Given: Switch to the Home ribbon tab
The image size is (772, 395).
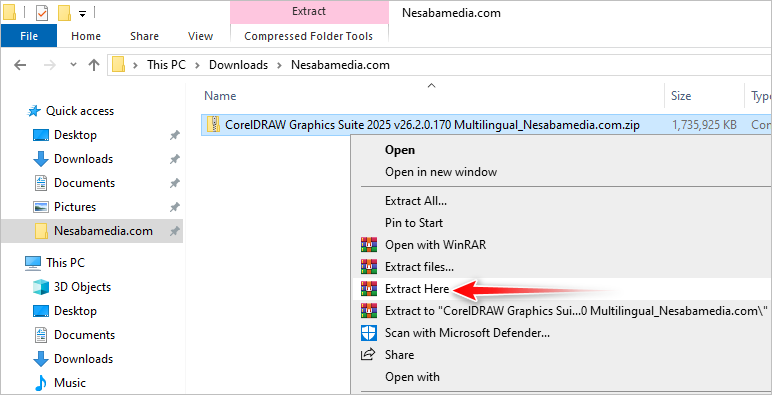Looking at the screenshot, I should click(x=86, y=36).
